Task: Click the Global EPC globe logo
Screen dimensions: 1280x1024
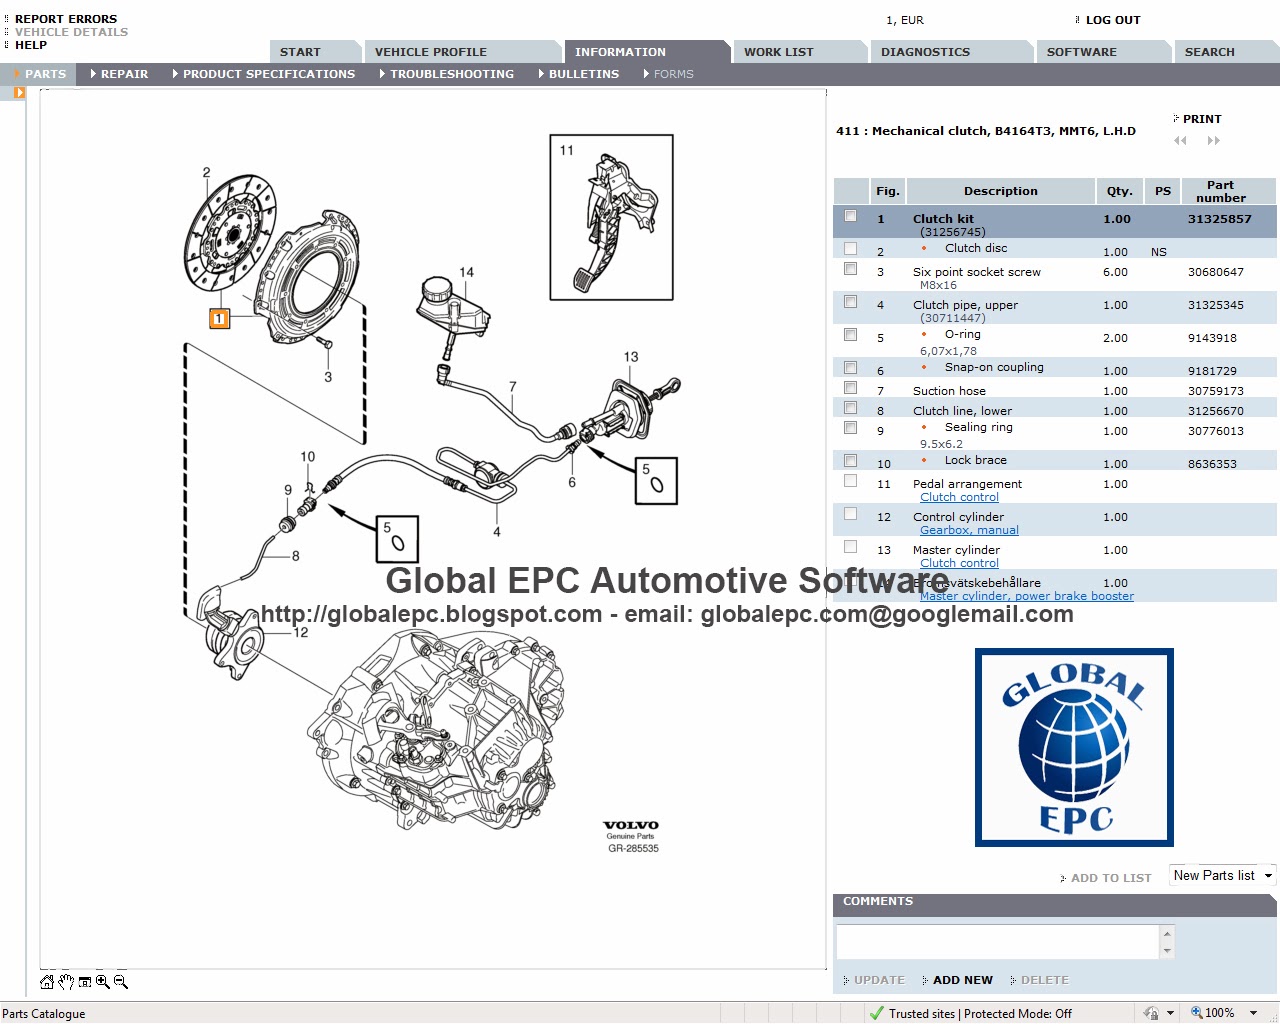Action: click(x=1074, y=747)
